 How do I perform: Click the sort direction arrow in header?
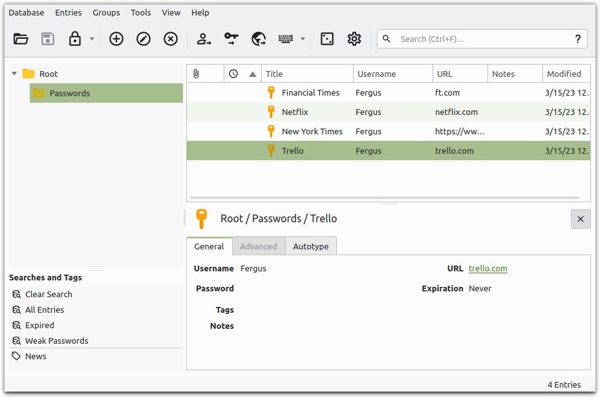tap(253, 74)
